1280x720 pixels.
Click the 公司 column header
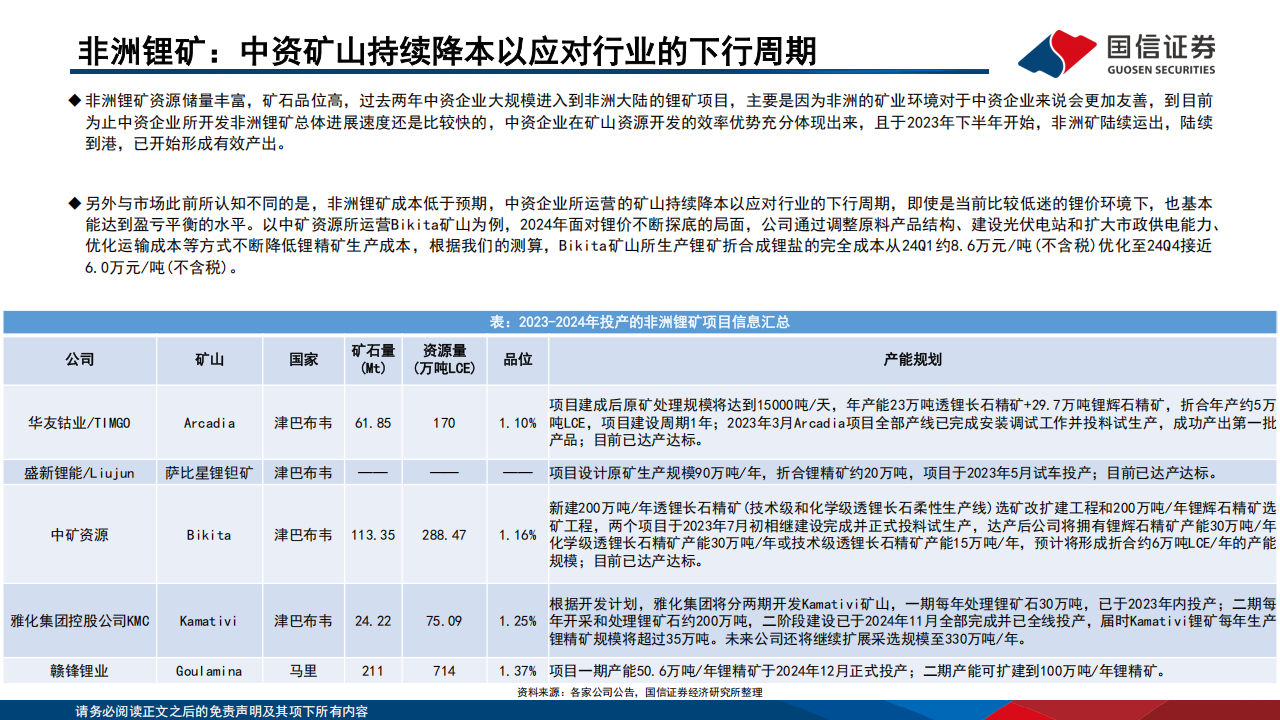point(80,359)
